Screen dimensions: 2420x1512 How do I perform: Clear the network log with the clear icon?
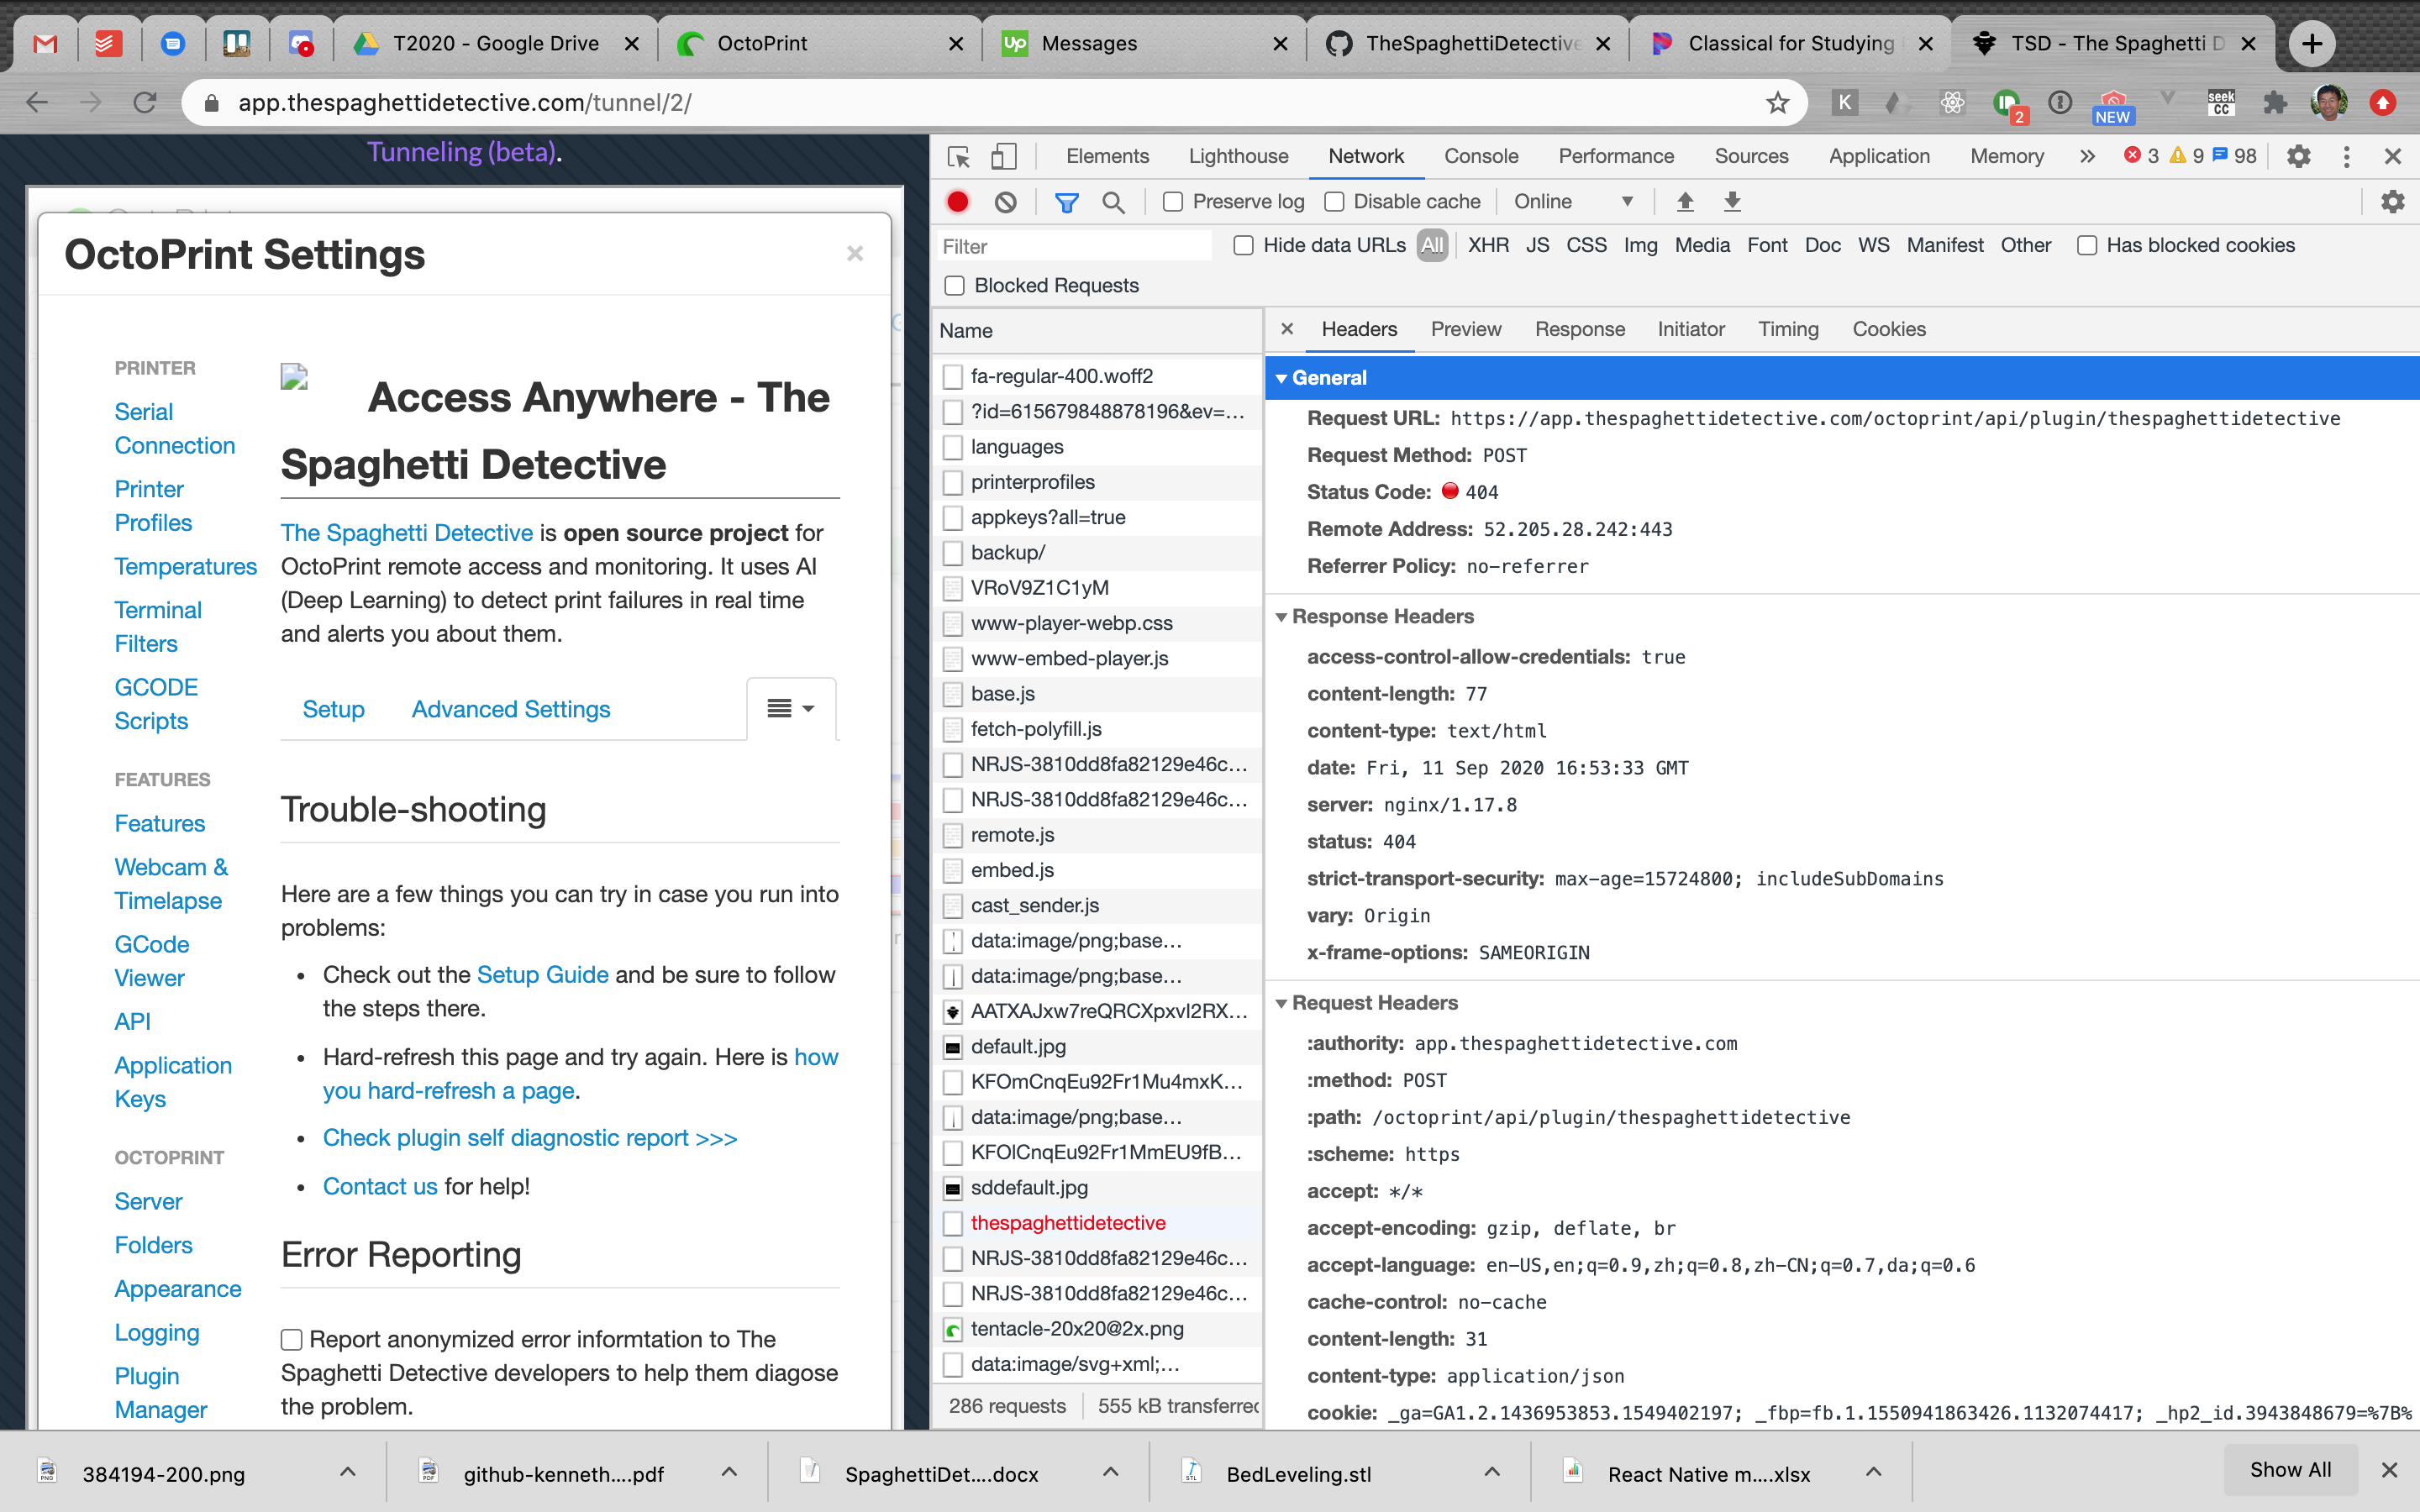click(1005, 202)
